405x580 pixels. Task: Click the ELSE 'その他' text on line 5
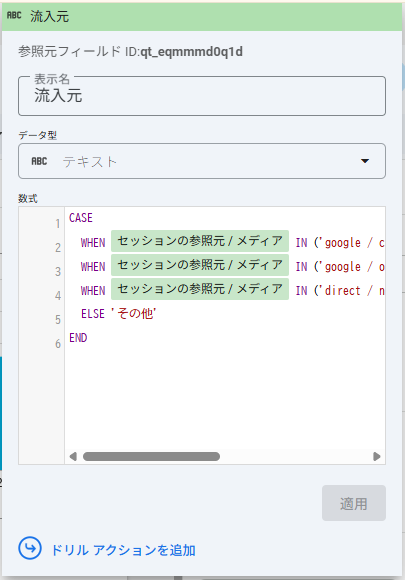tap(119, 314)
